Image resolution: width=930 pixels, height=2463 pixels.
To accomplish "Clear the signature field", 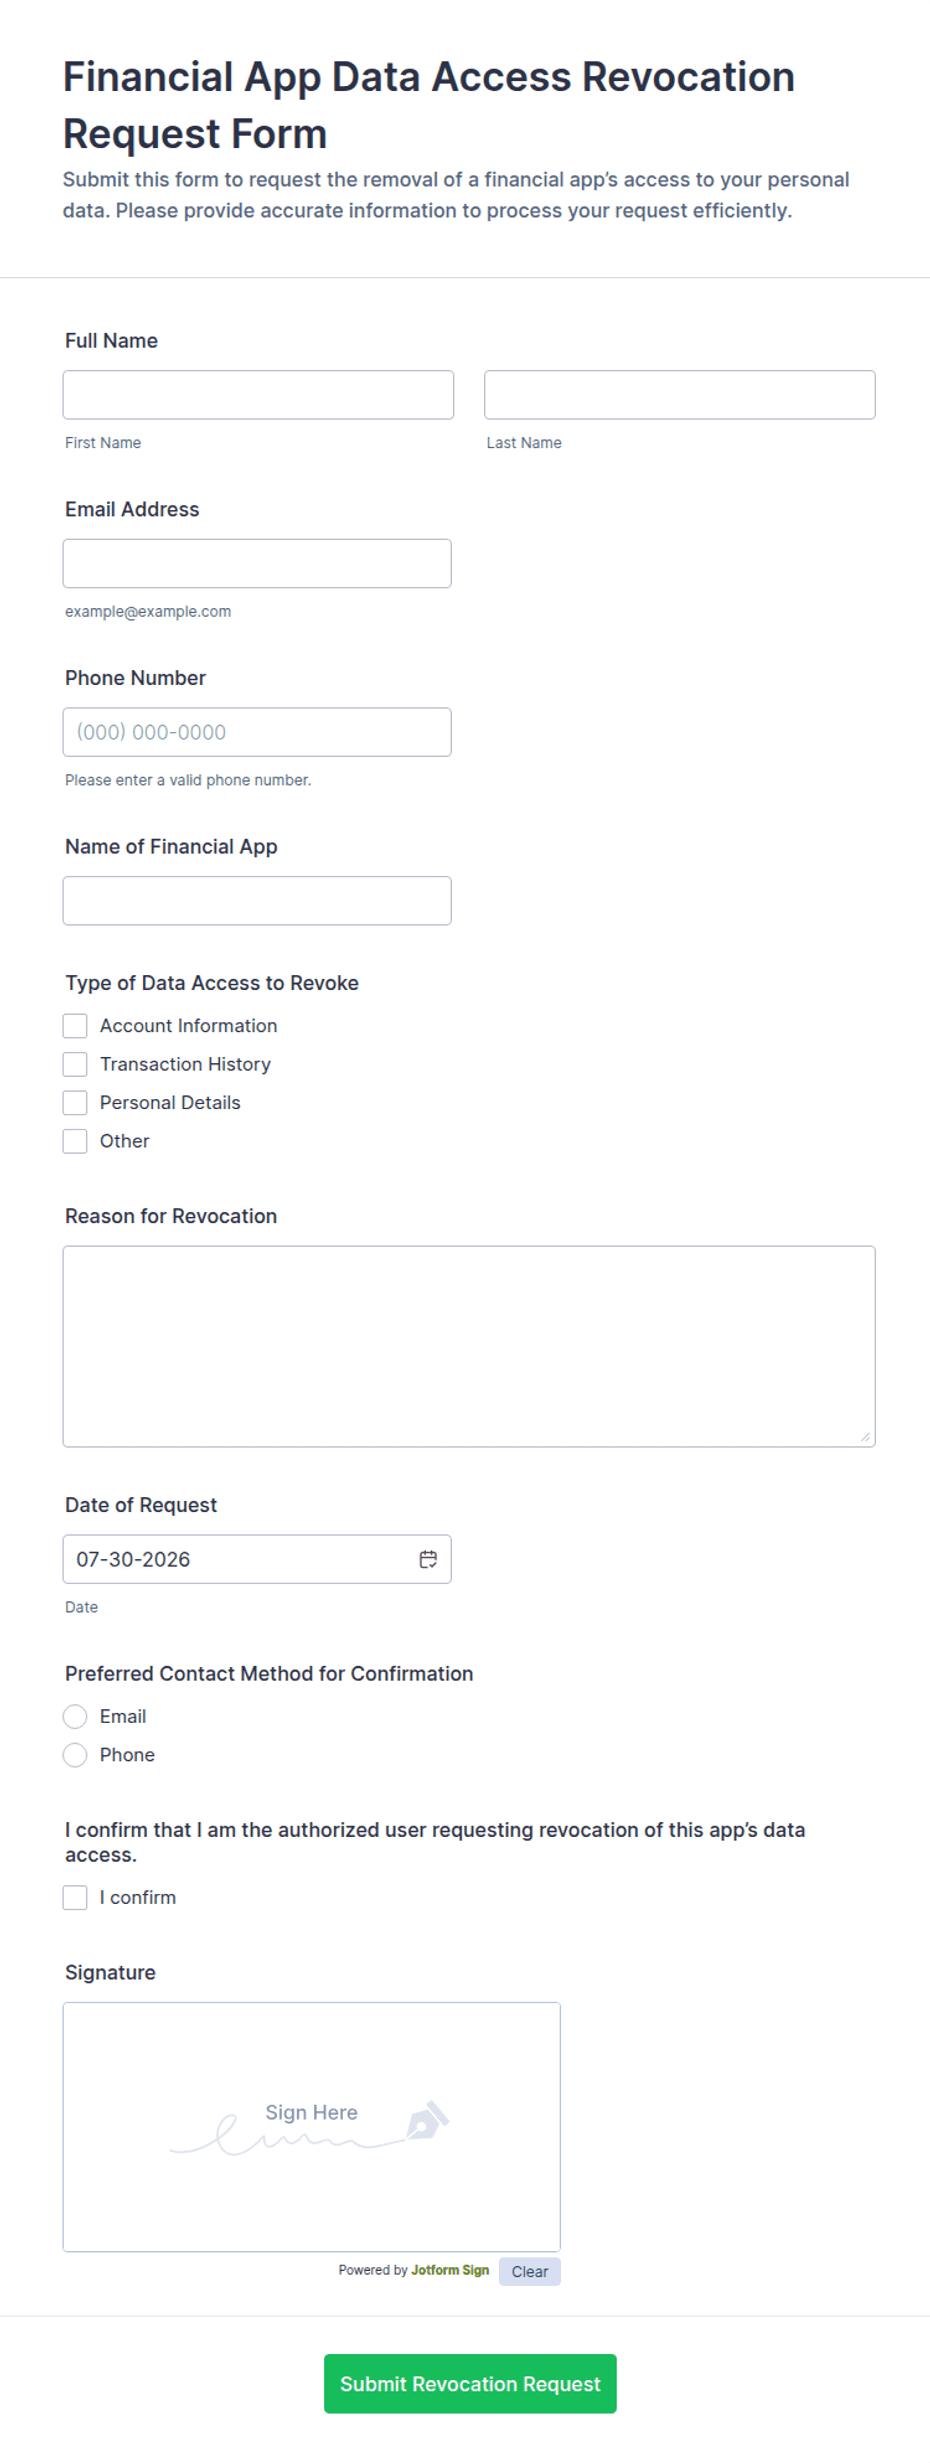I will (530, 2272).
